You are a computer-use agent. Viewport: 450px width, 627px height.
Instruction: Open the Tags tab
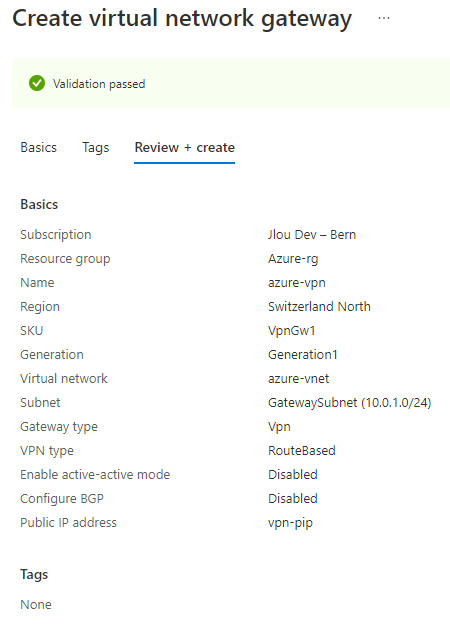point(96,148)
